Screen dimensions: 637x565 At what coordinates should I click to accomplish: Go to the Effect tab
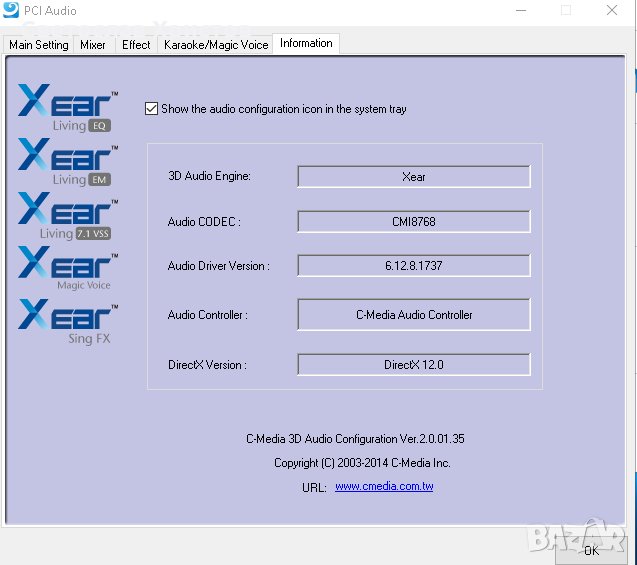tap(136, 45)
